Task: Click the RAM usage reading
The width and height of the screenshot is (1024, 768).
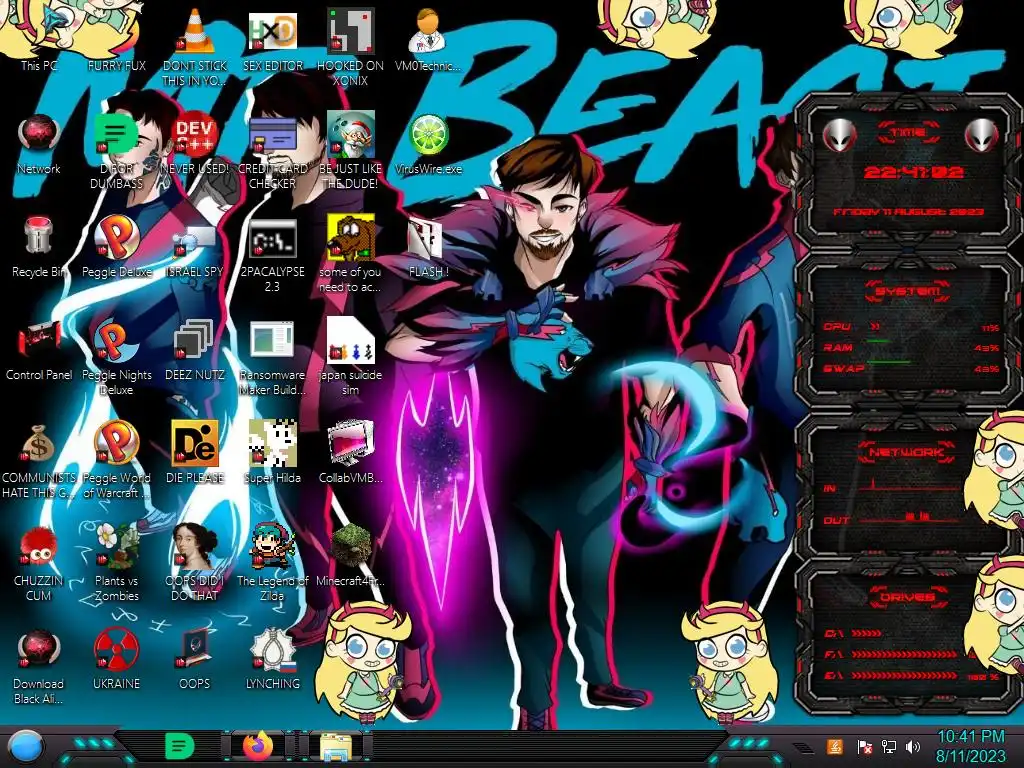Action: (x=986, y=348)
